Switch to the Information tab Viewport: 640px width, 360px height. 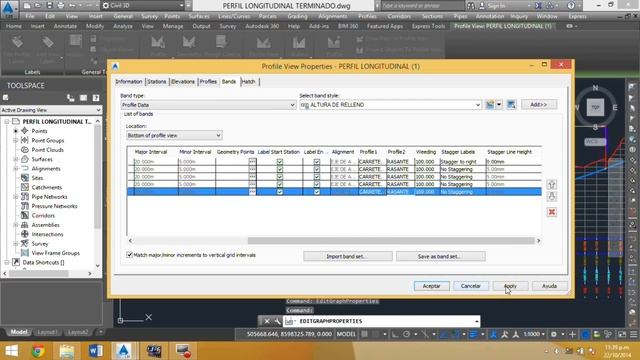coord(129,82)
